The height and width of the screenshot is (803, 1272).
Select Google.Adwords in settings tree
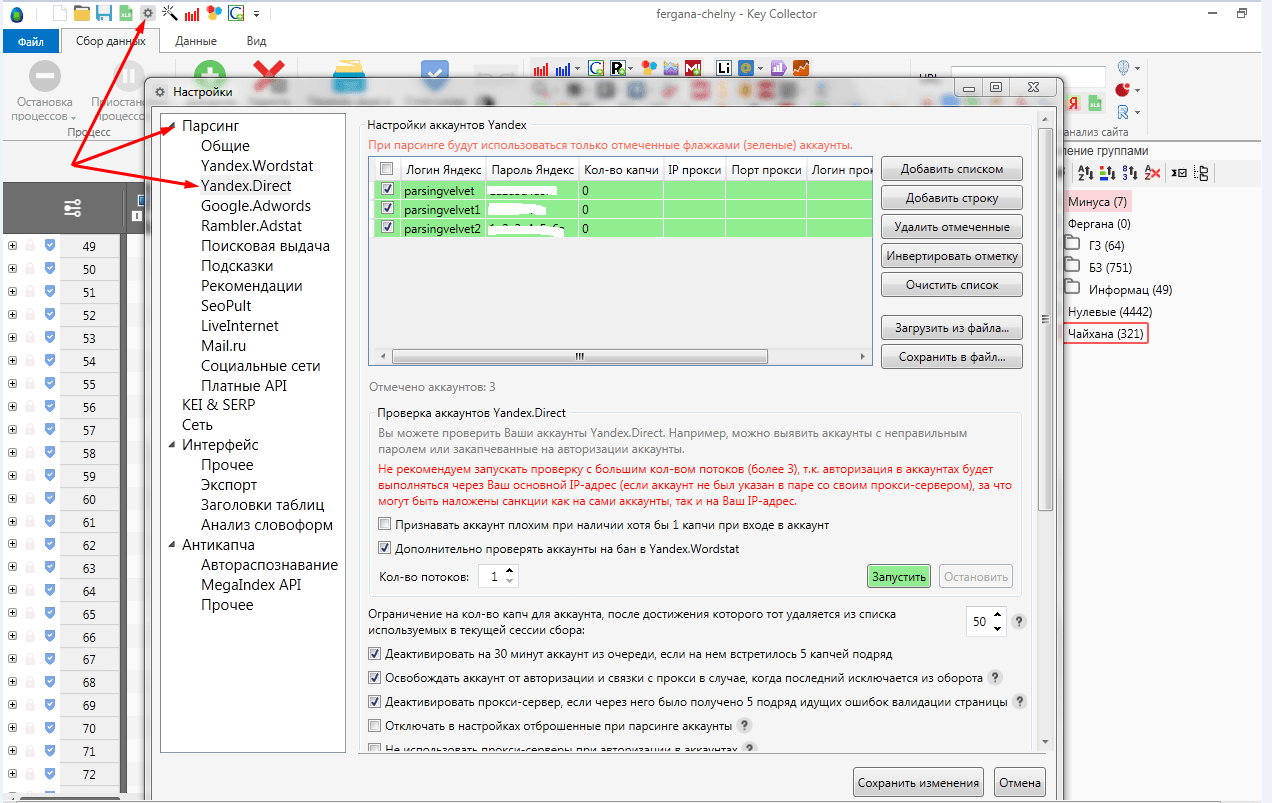pyautogui.click(x=256, y=206)
